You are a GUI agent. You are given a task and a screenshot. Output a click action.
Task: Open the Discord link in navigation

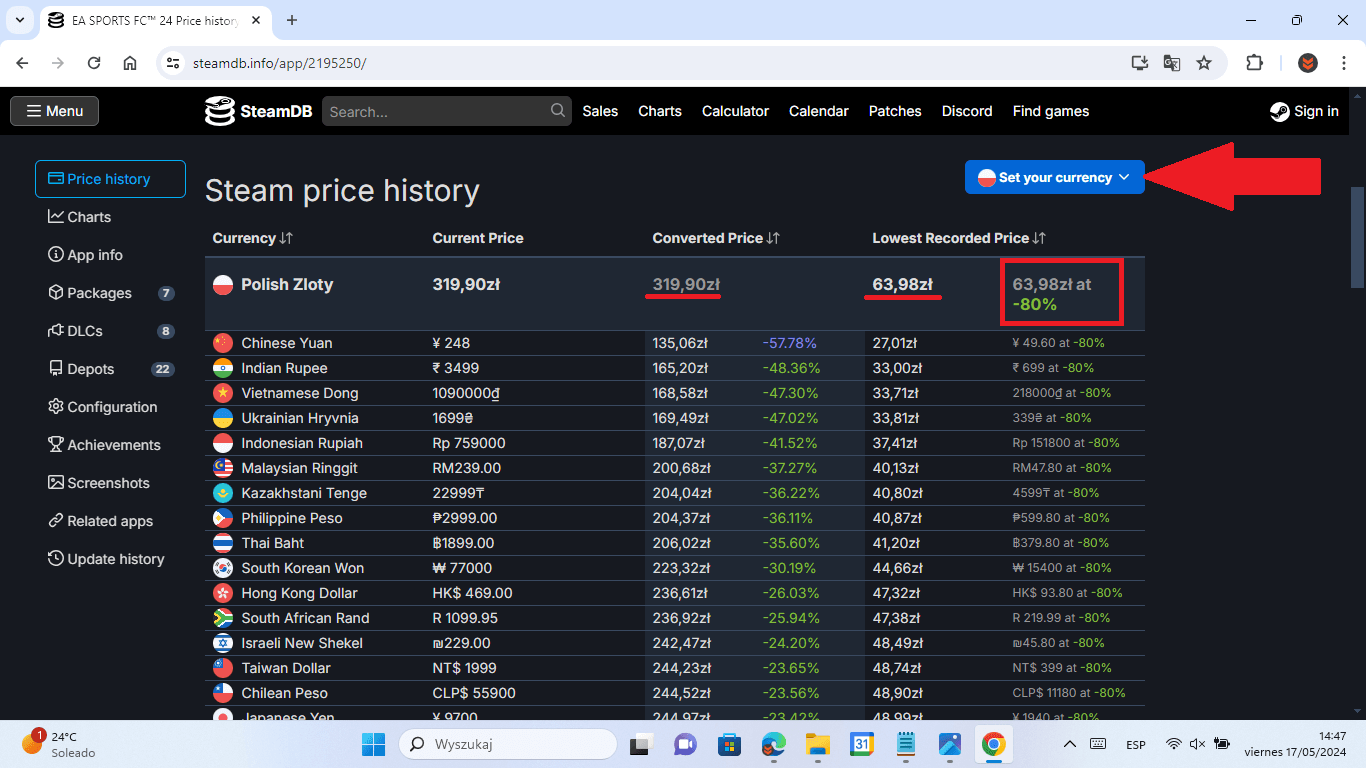pyautogui.click(x=967, y=111)
